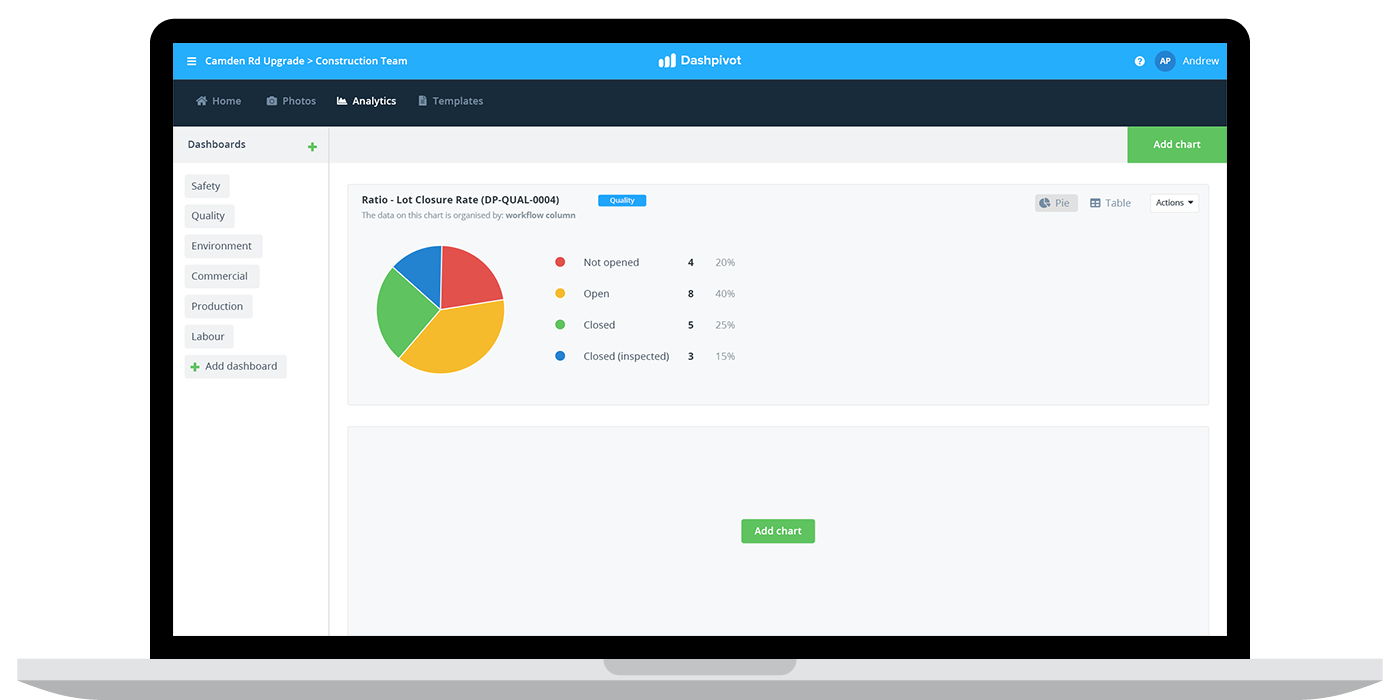Screen dimensions: 1400x700
Task: Open the Templates tab
Action: (450, 101)
